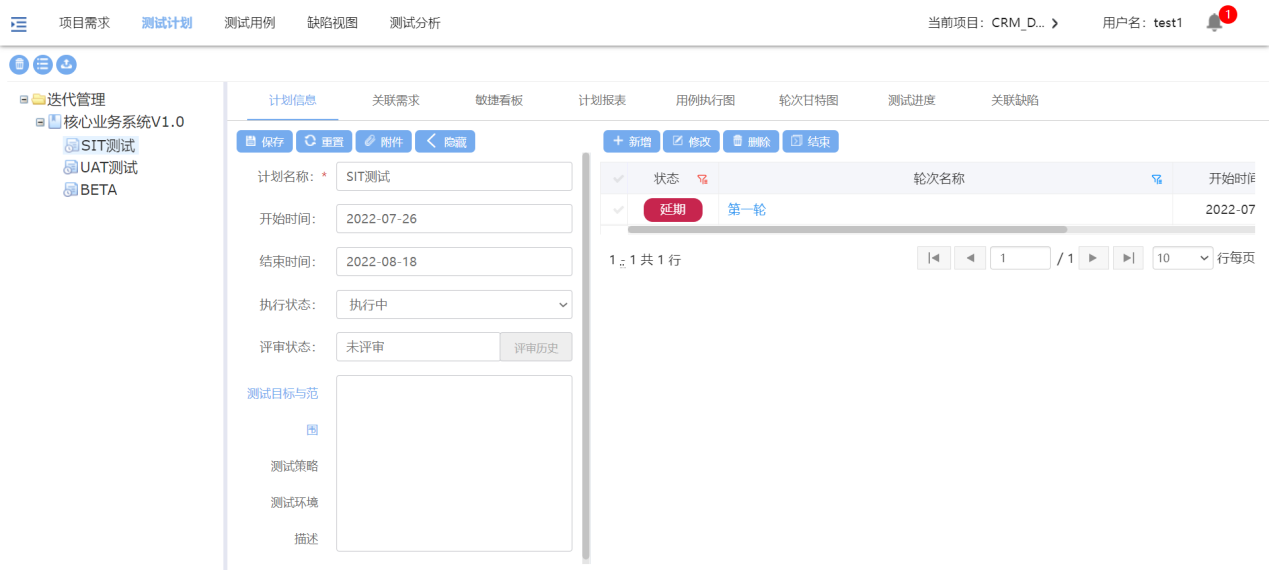Click the rounds table horizontal scrollbar
This screenshot has width=1269, height=570.
pyautogui.click(x=846, y=229)
